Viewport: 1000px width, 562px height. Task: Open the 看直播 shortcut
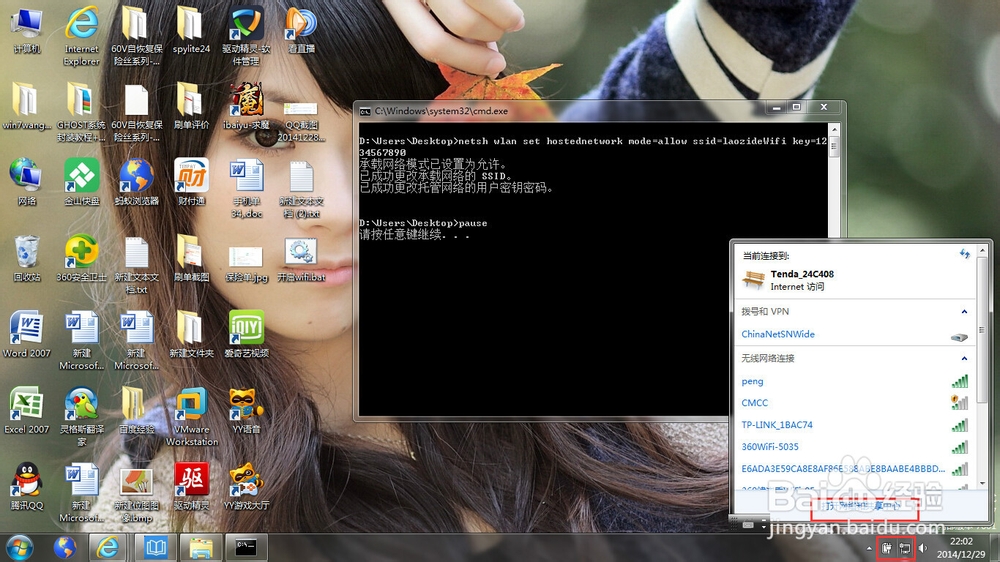301,31
